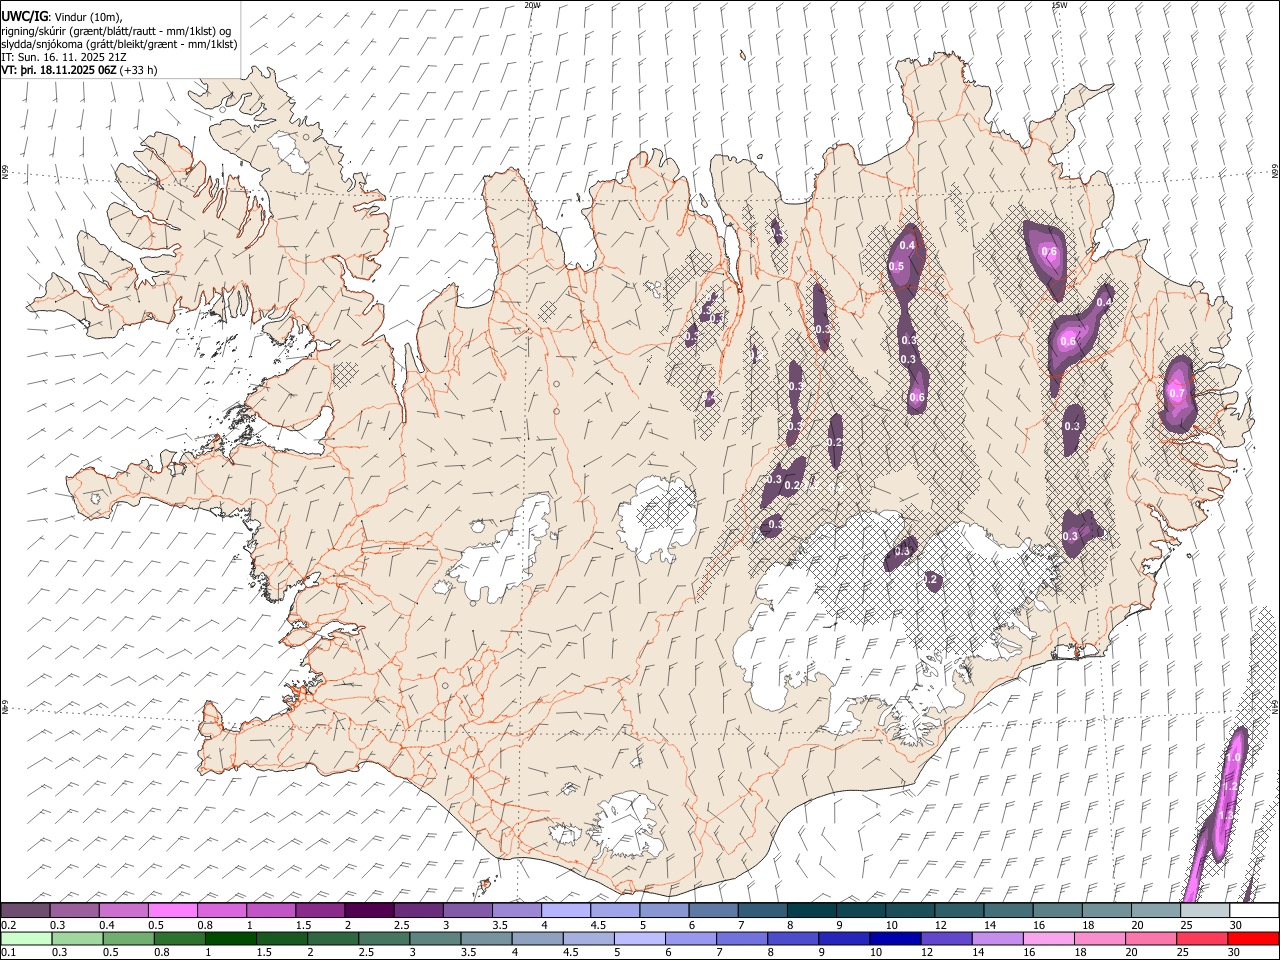Click the blue swatch starting at 8 in bottom row

(793, 938)
